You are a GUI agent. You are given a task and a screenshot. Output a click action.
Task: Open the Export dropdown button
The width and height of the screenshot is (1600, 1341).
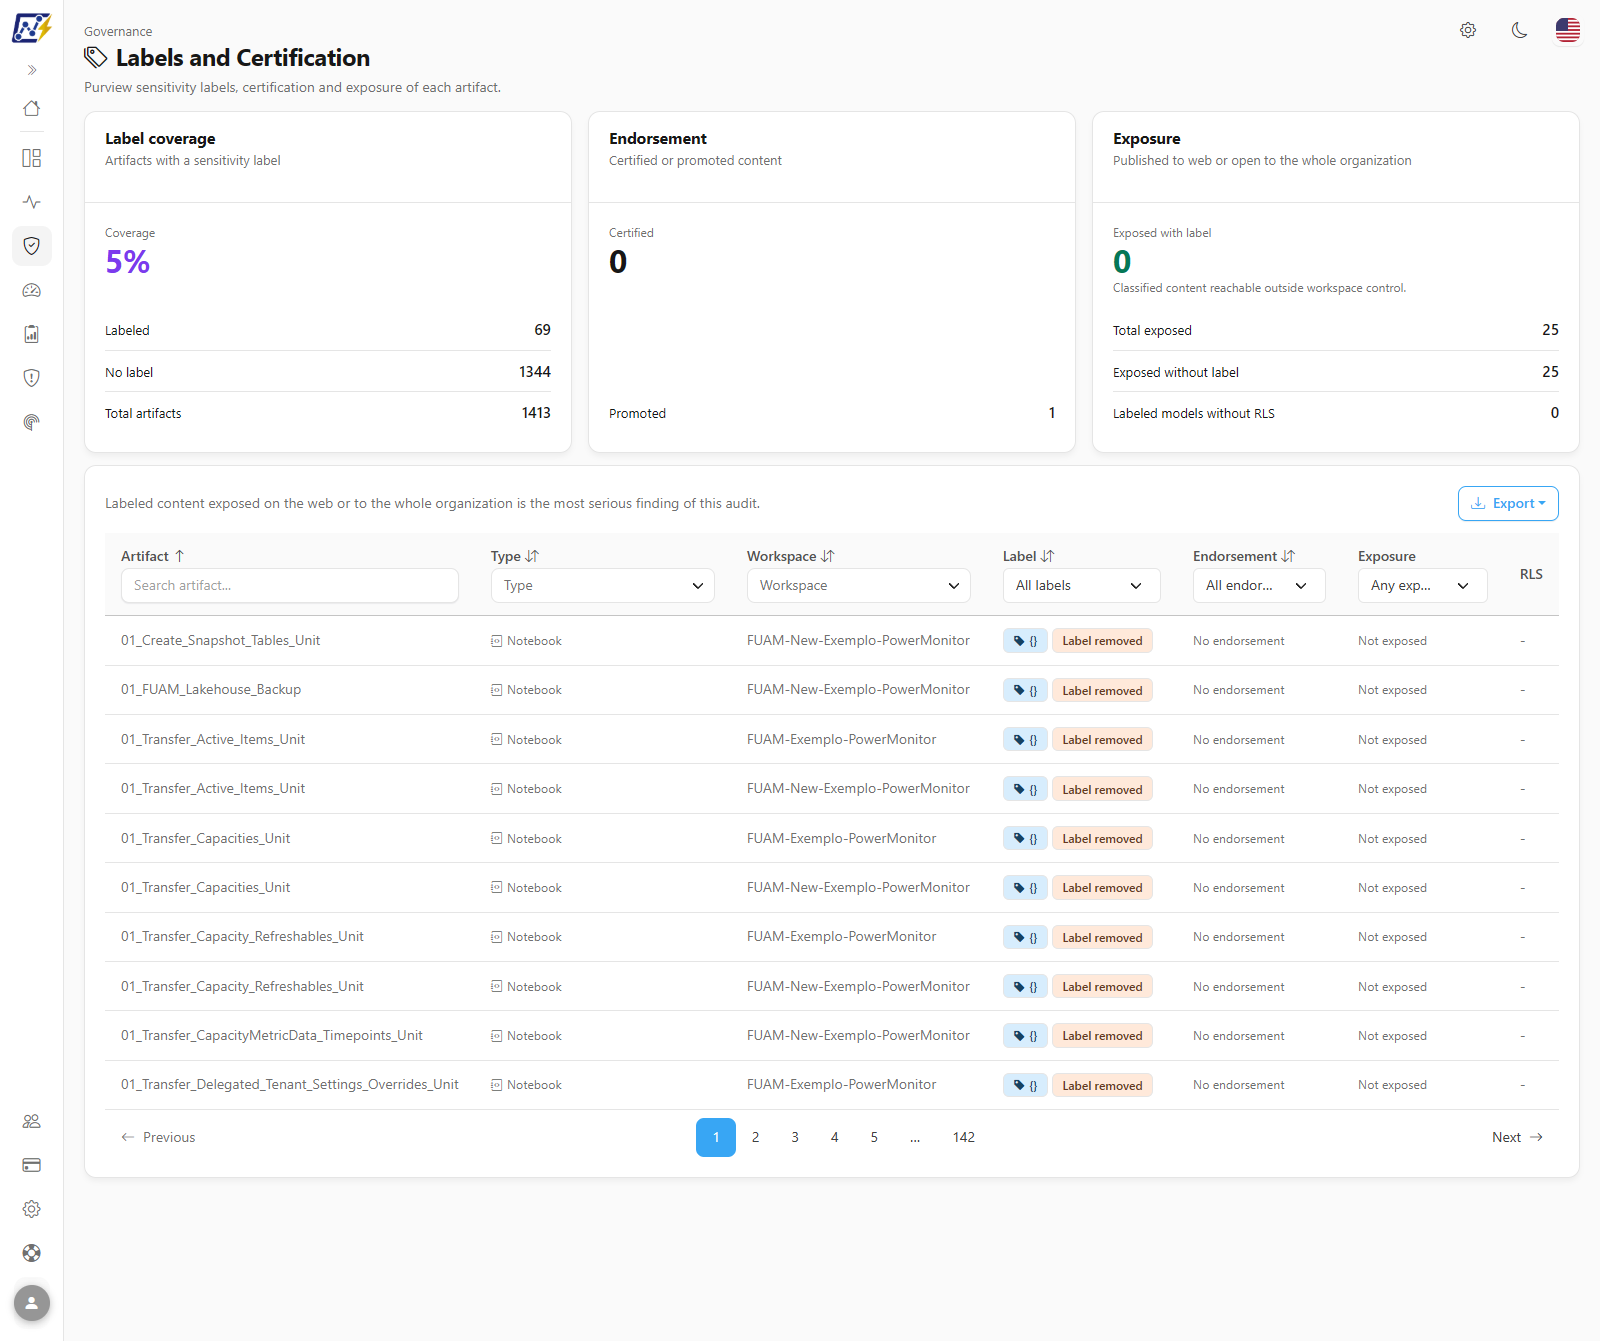pos(1508,503)
